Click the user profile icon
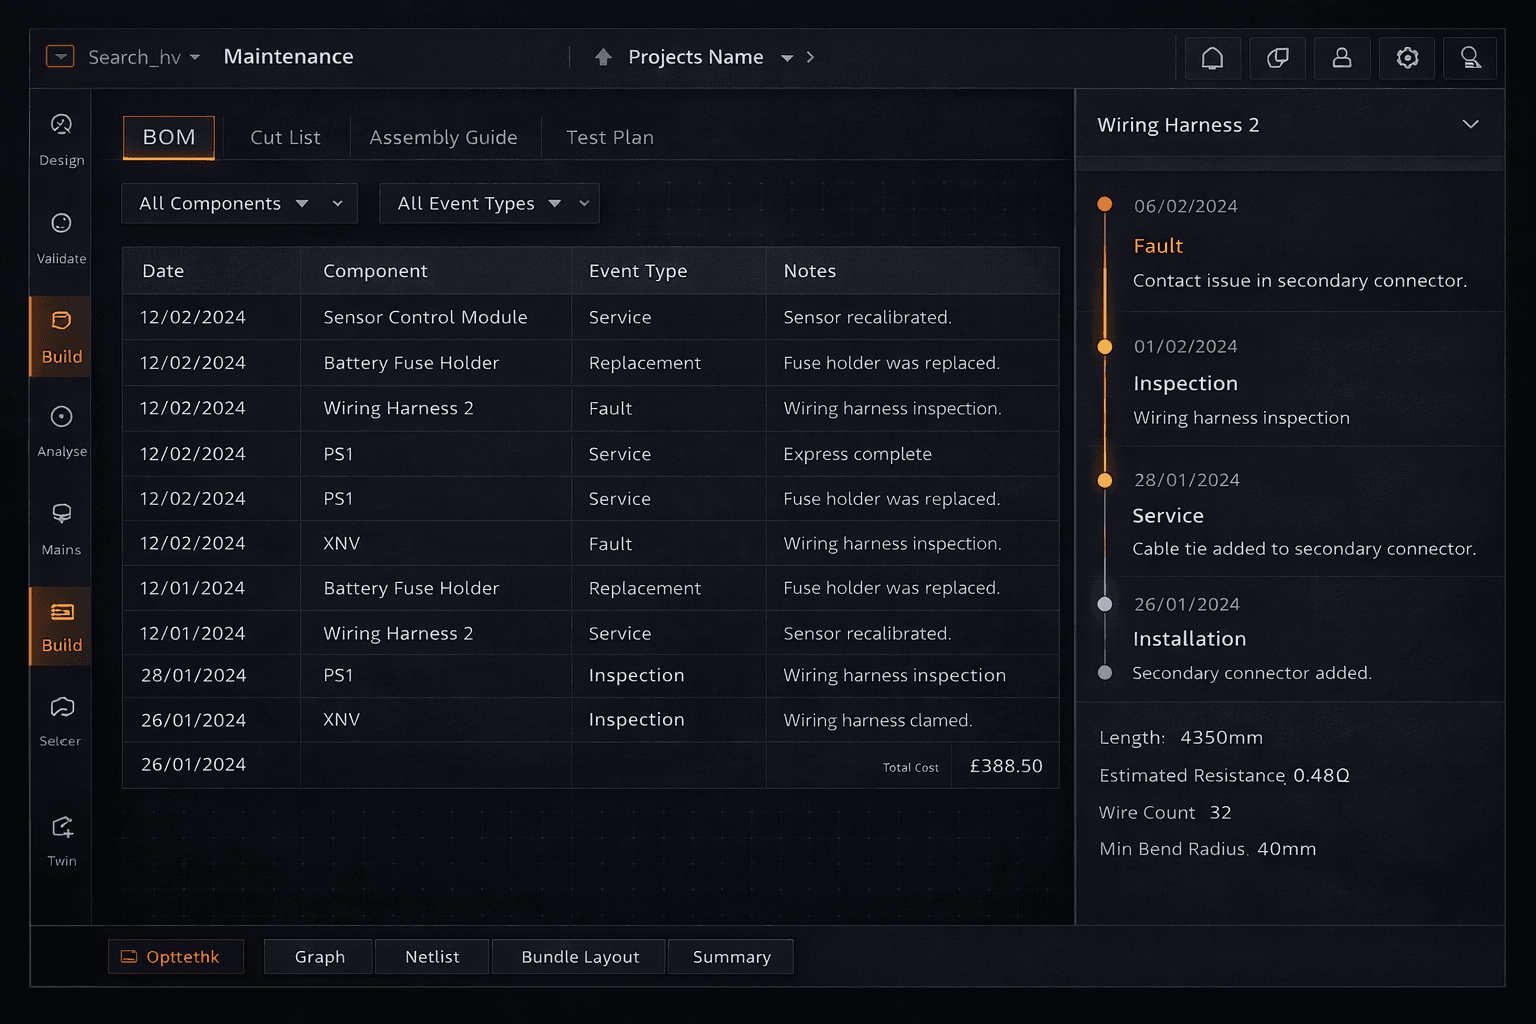Image resolution: width=1536 pixels, height=1024 pixels. 1342,58
